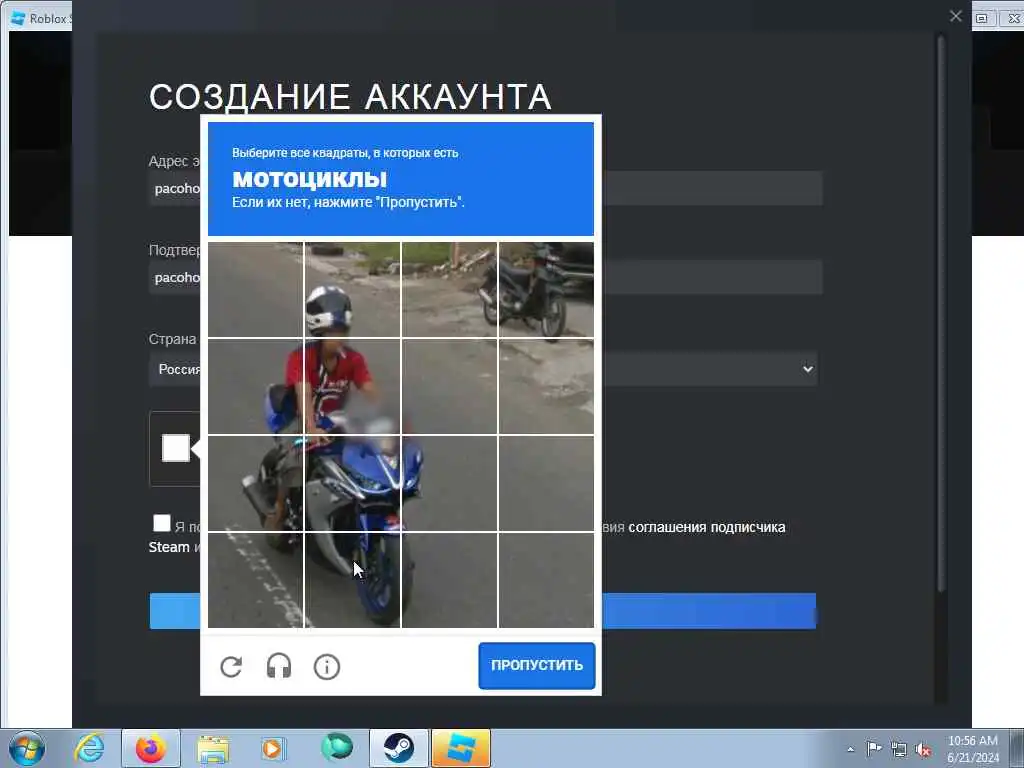Click the blue continue button behind the CAPTCHA
Viewport: 1024px width, 768px height.
pos(483,611)
